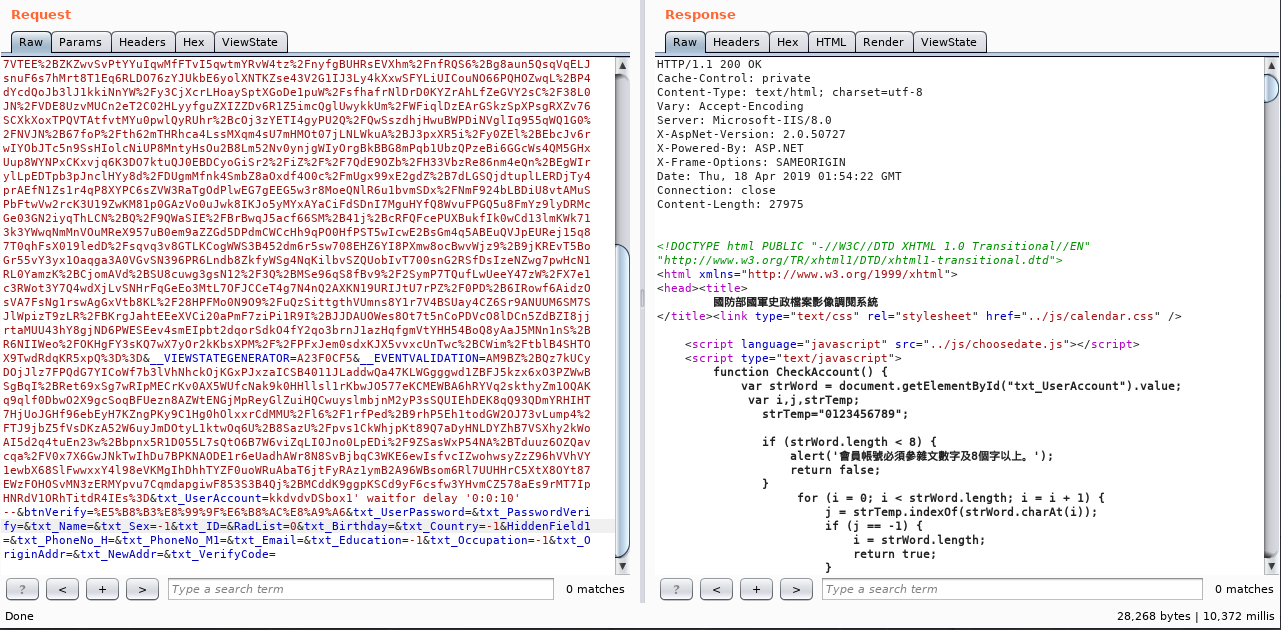Open the Headers tab in Request panel
The image size is (1281, 630).
point(142,42)
